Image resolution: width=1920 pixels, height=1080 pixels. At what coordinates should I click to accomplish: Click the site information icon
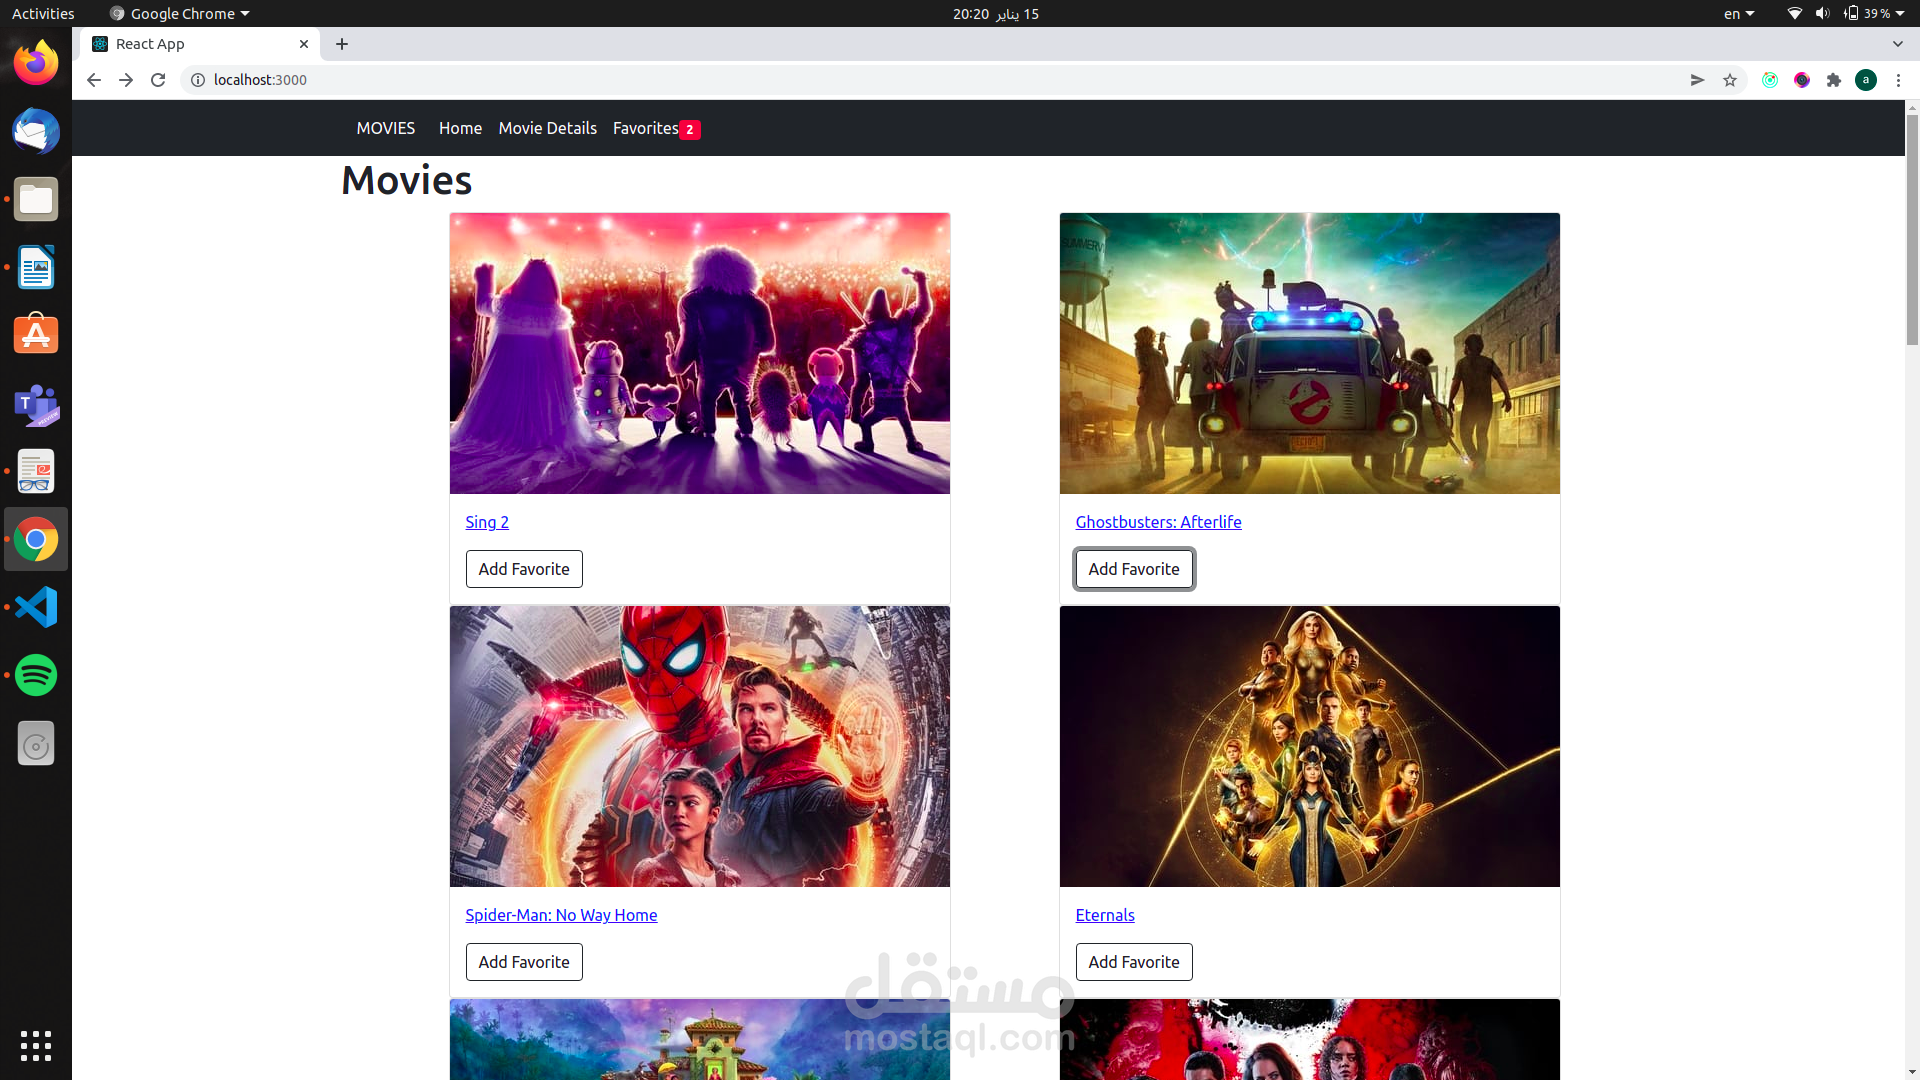point(198,80)
